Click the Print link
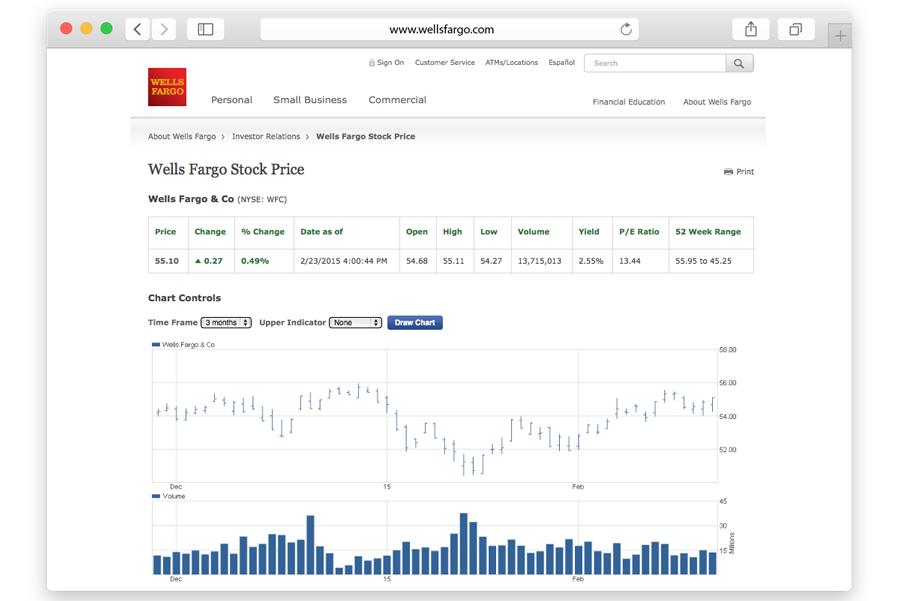The width and height of the screenshot is (900, 601). click(745, 172)
